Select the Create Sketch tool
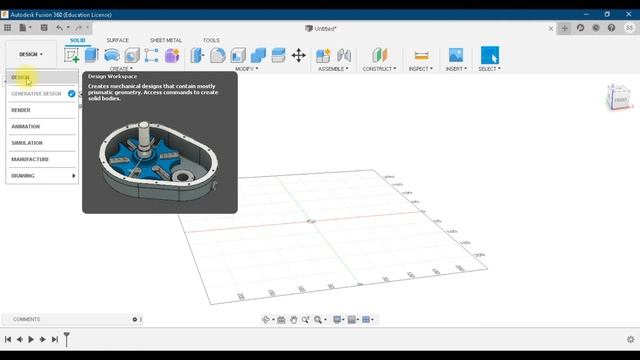 (71, 55)
